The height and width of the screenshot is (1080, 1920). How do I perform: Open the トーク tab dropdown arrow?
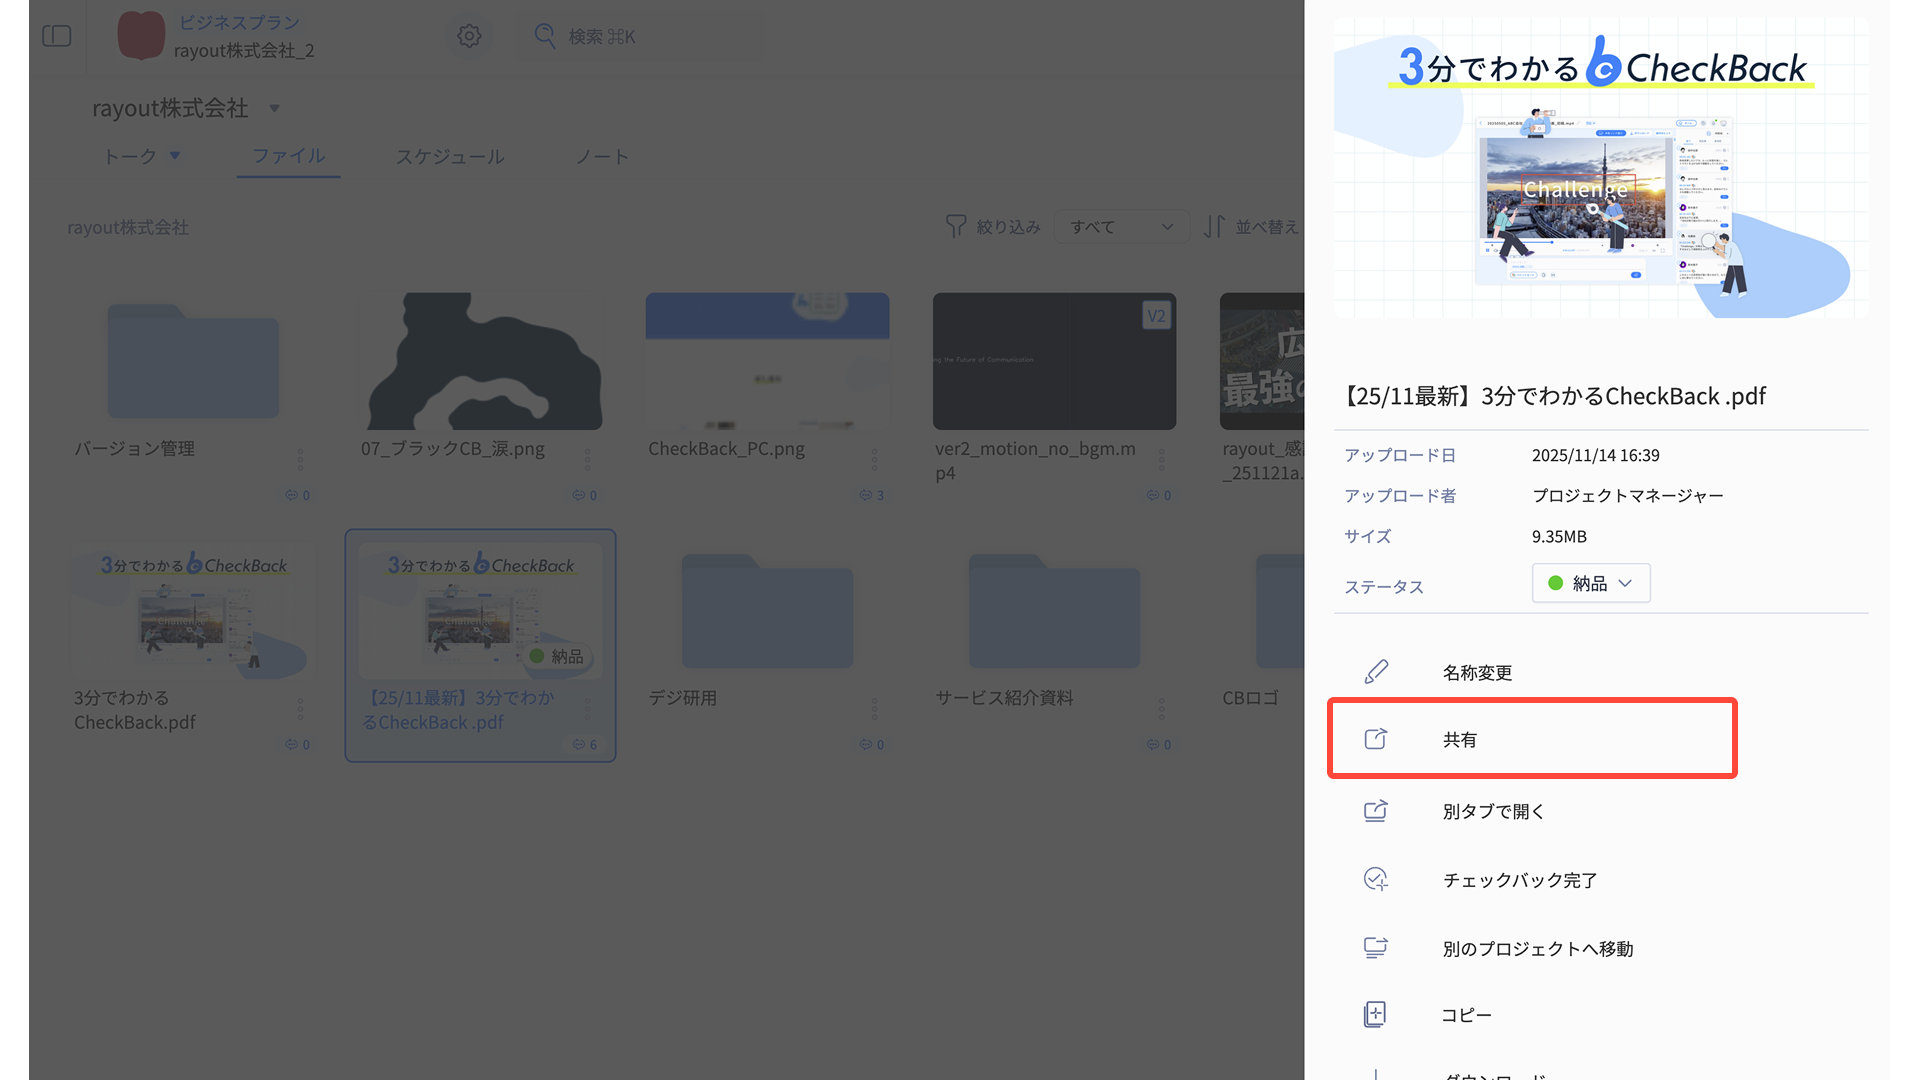(x=175, y=156)
